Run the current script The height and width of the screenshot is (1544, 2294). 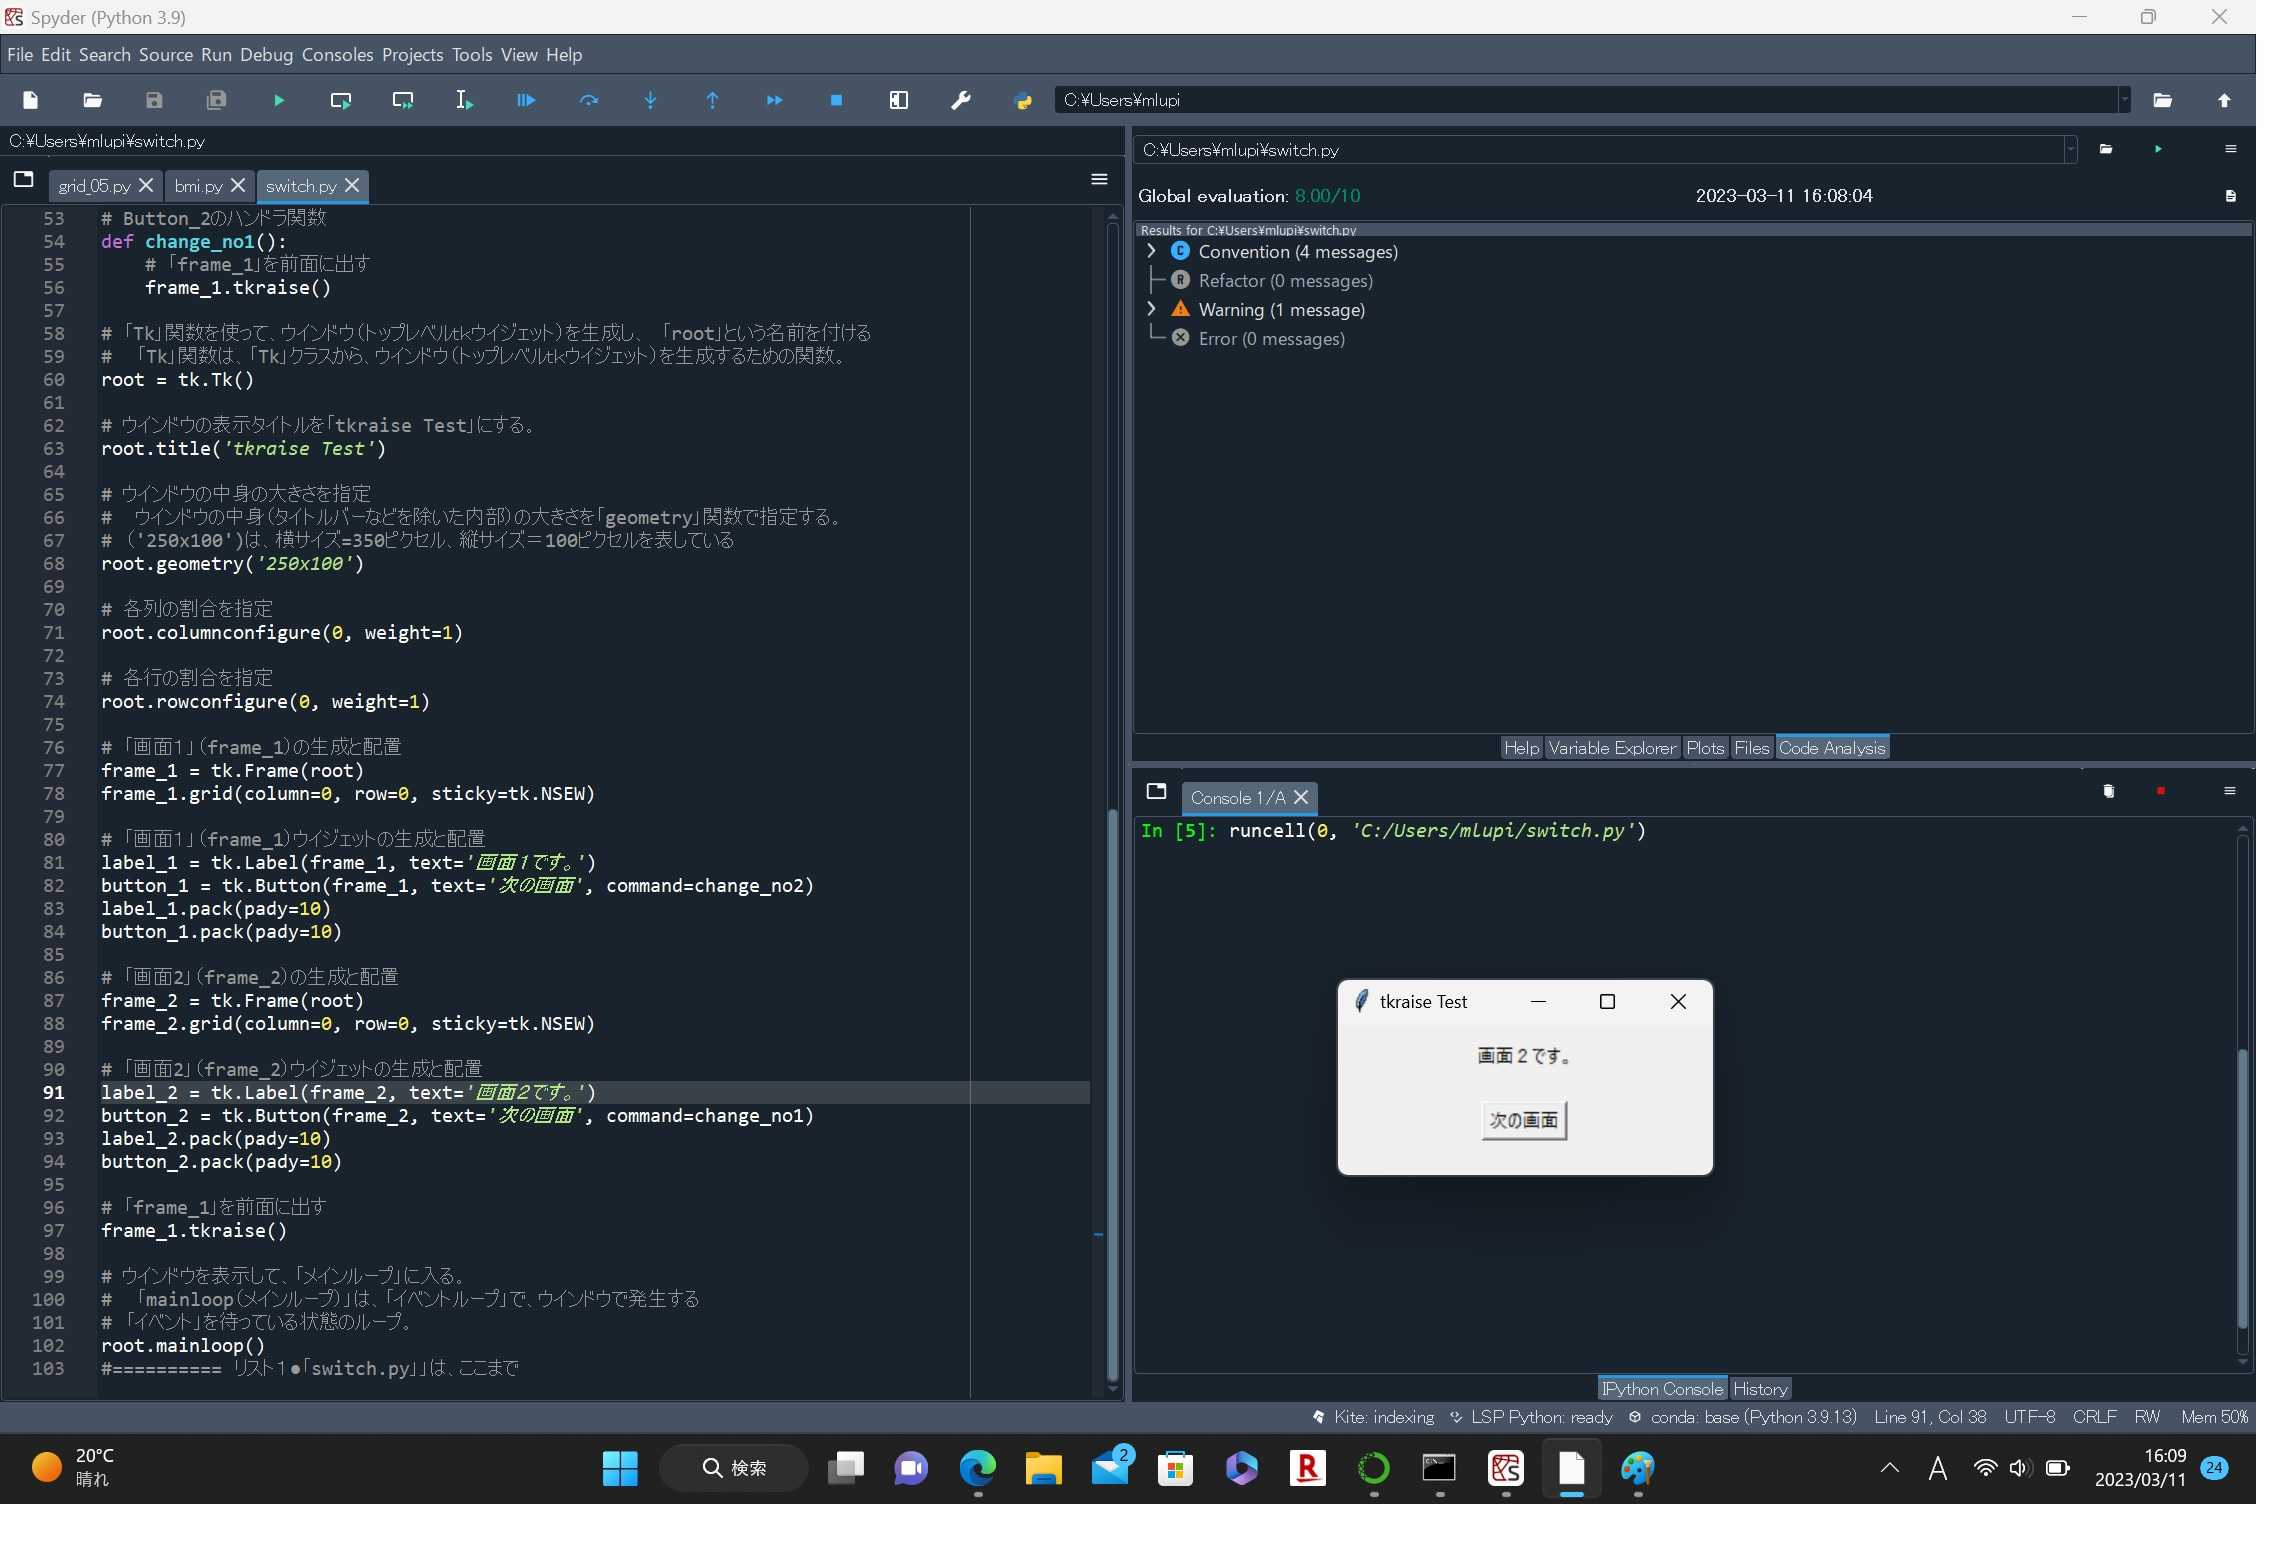pos(278,100)
